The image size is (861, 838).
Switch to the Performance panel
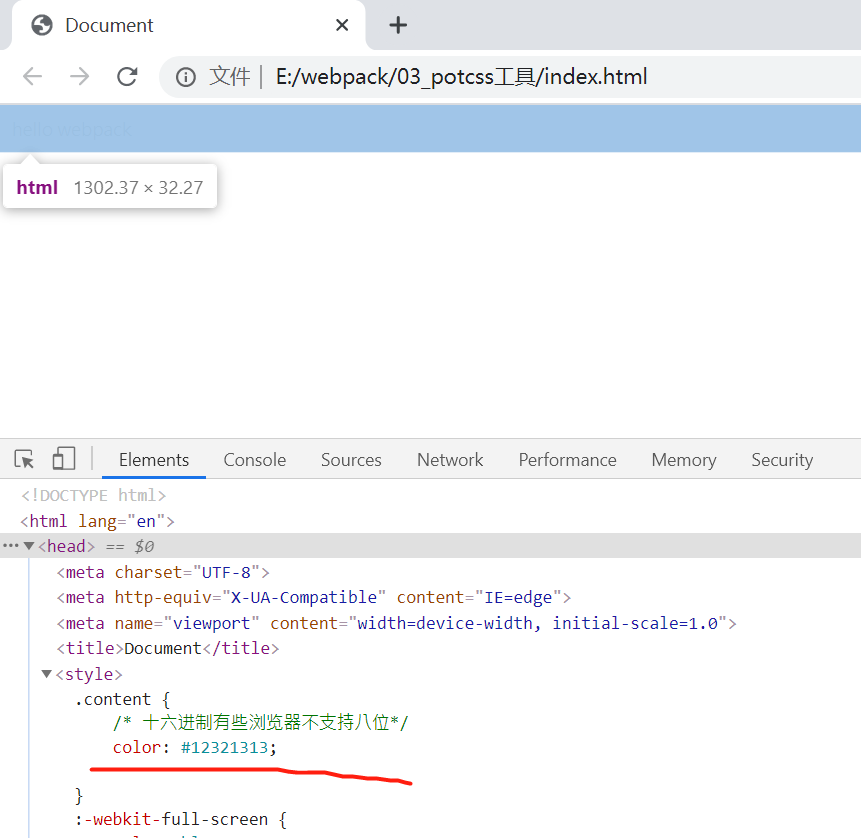coord(567,459)
